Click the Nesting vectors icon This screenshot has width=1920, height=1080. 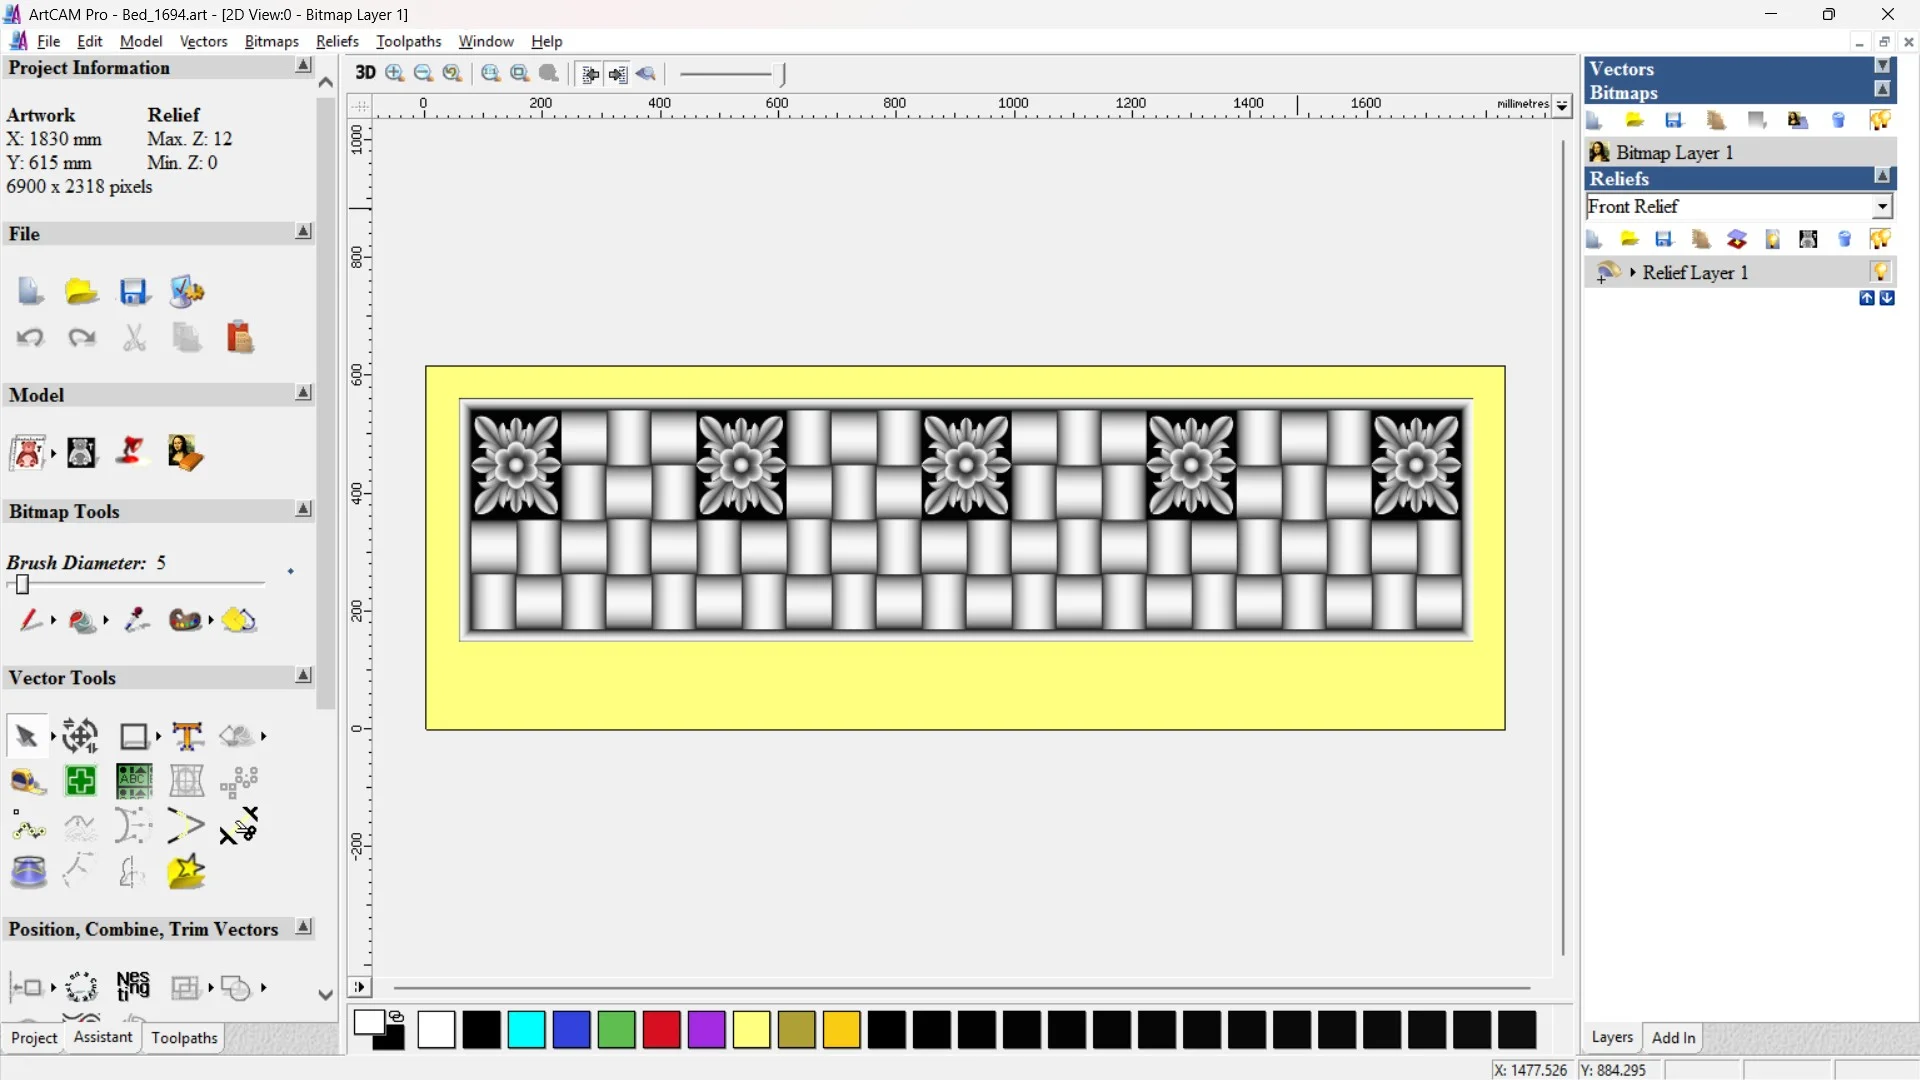[x=133, y=987]
